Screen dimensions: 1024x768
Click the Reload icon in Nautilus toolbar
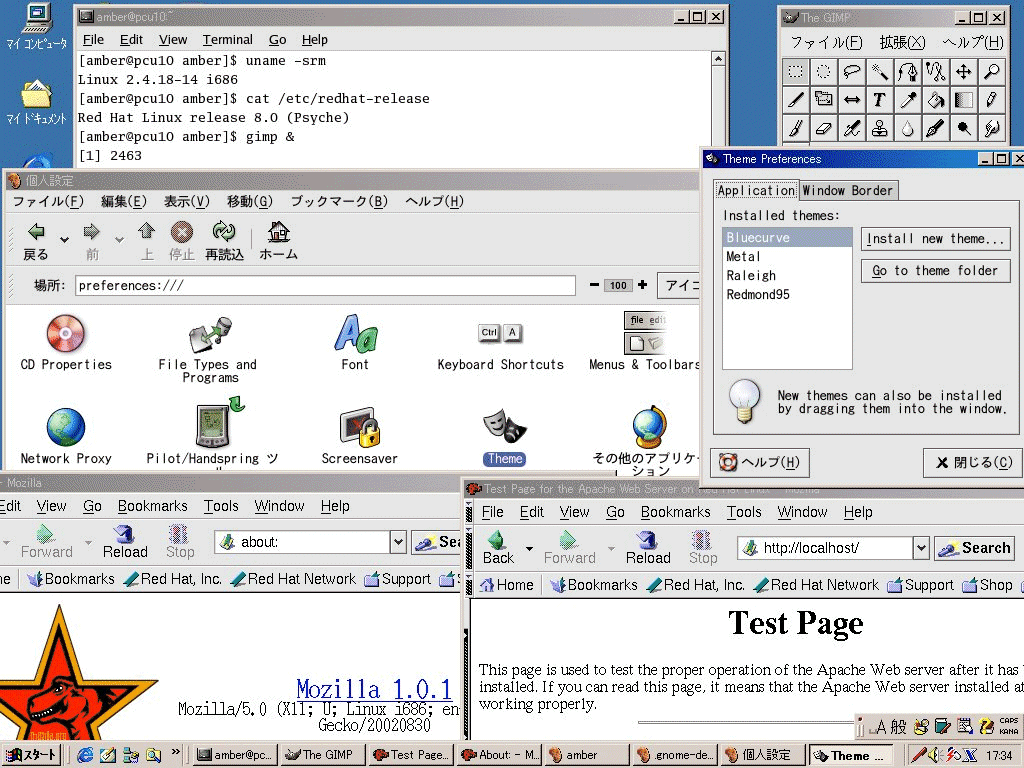pyautogui.click(x=224, y=241)
